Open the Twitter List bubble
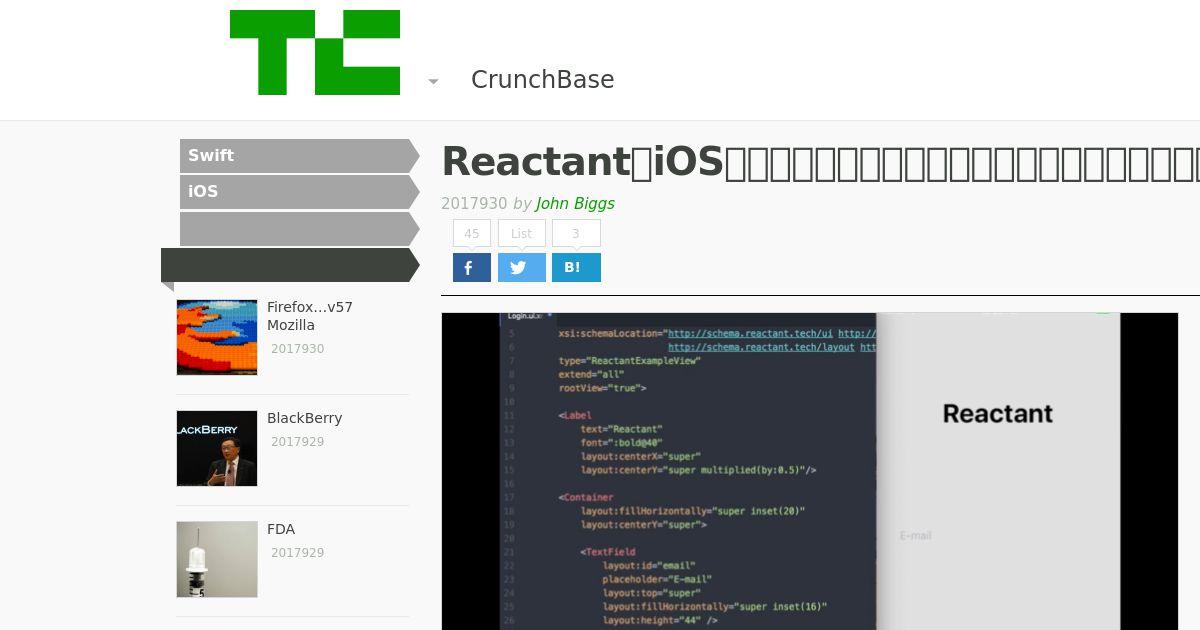Image resolution: width=1200 pixels, height=630 pixels. coord(522,233)
